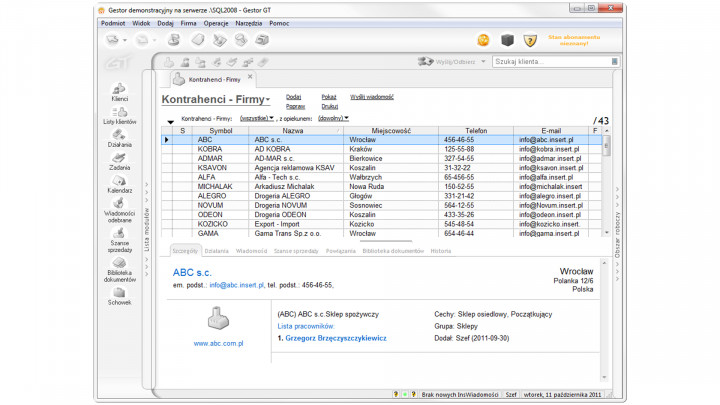
Task: Open Listy klientów sidebar module
Action: [x=120, y=114]
